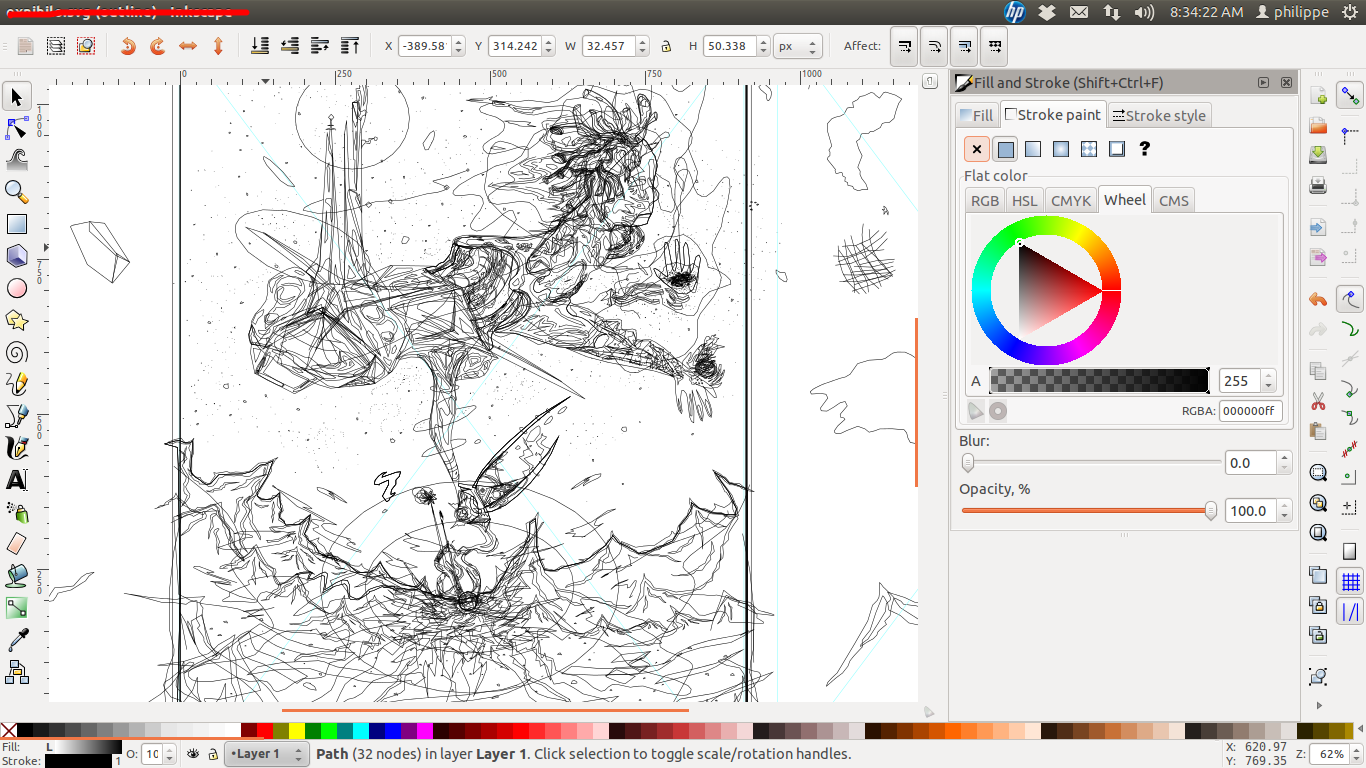Increase the H height spinner
The width and height of the screenshot is (1366, 768).
point(764,41)
